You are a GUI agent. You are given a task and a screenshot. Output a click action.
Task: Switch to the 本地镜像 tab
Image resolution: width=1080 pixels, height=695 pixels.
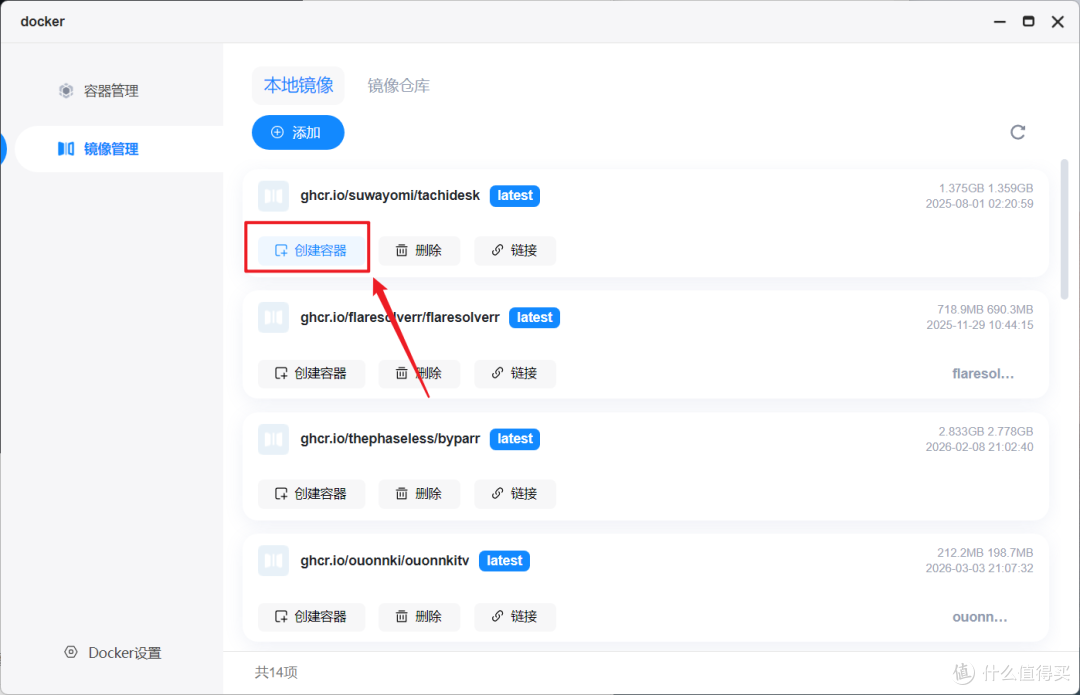point(298,85)
